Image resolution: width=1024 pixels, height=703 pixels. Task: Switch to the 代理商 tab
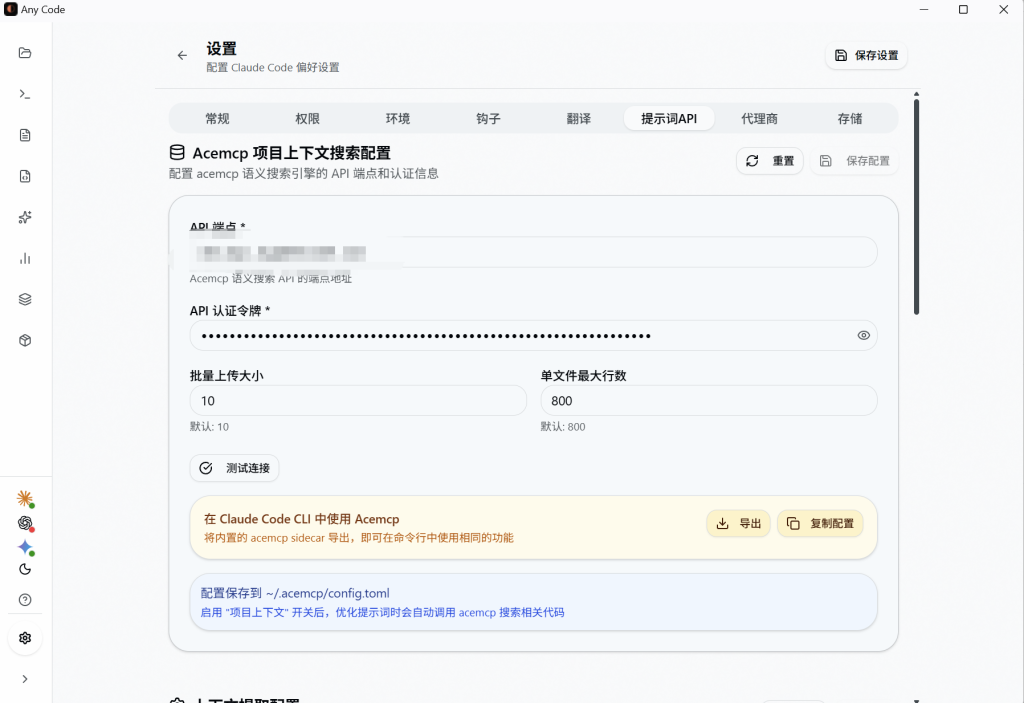[759, 118]
